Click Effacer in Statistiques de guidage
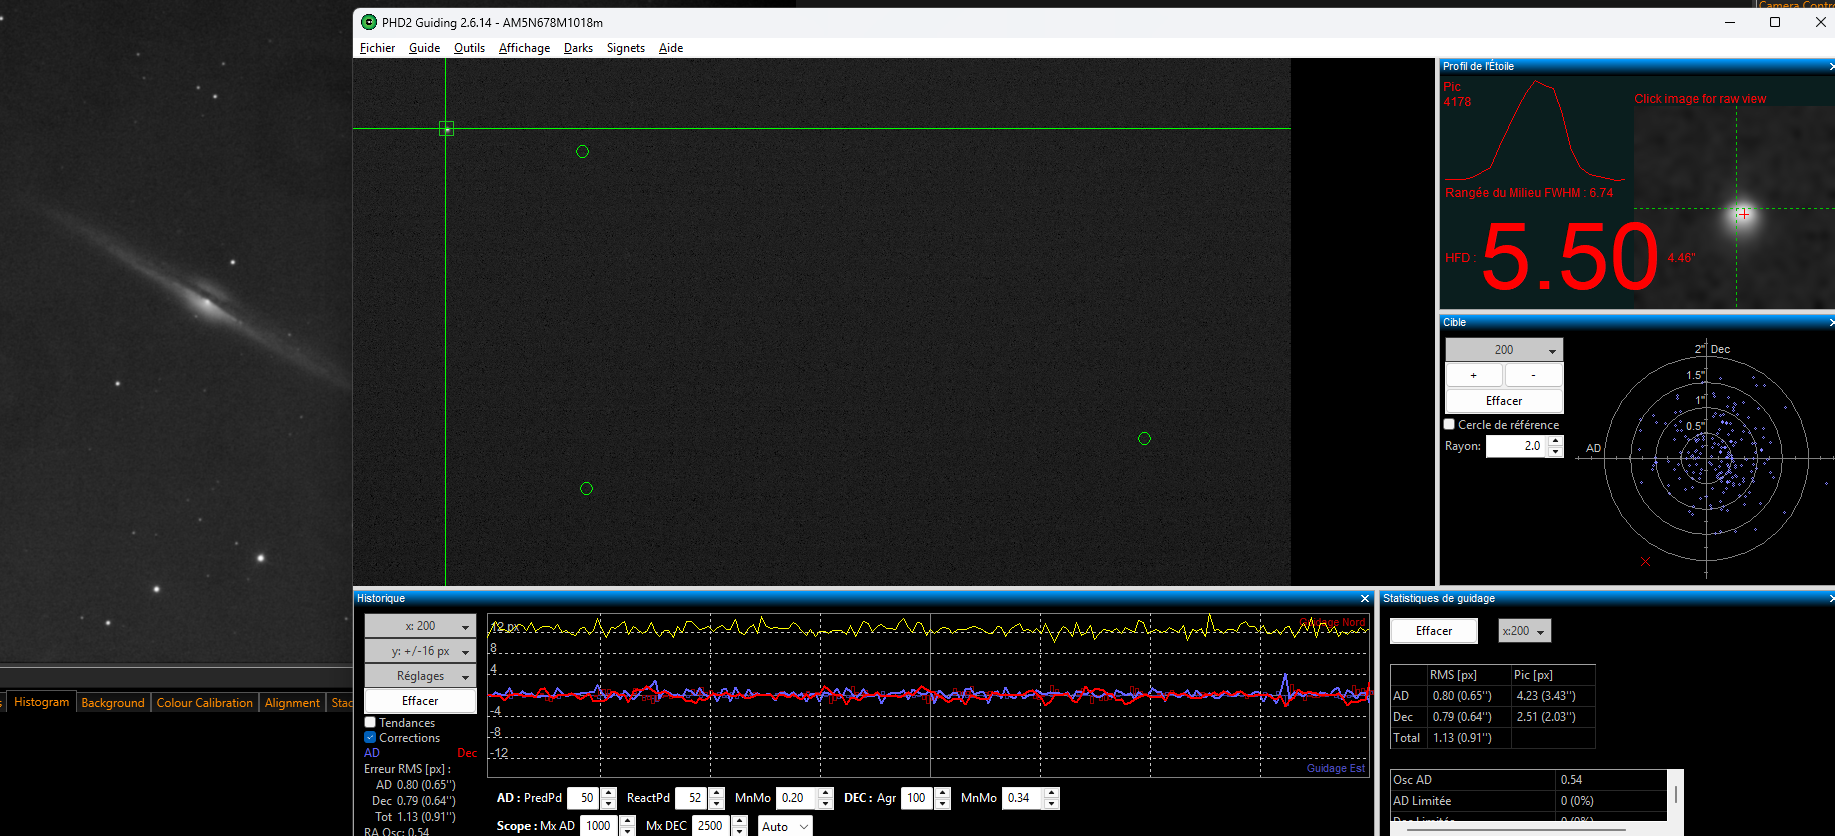The height and width of the screenshot is (836, 1835). 1434,631
